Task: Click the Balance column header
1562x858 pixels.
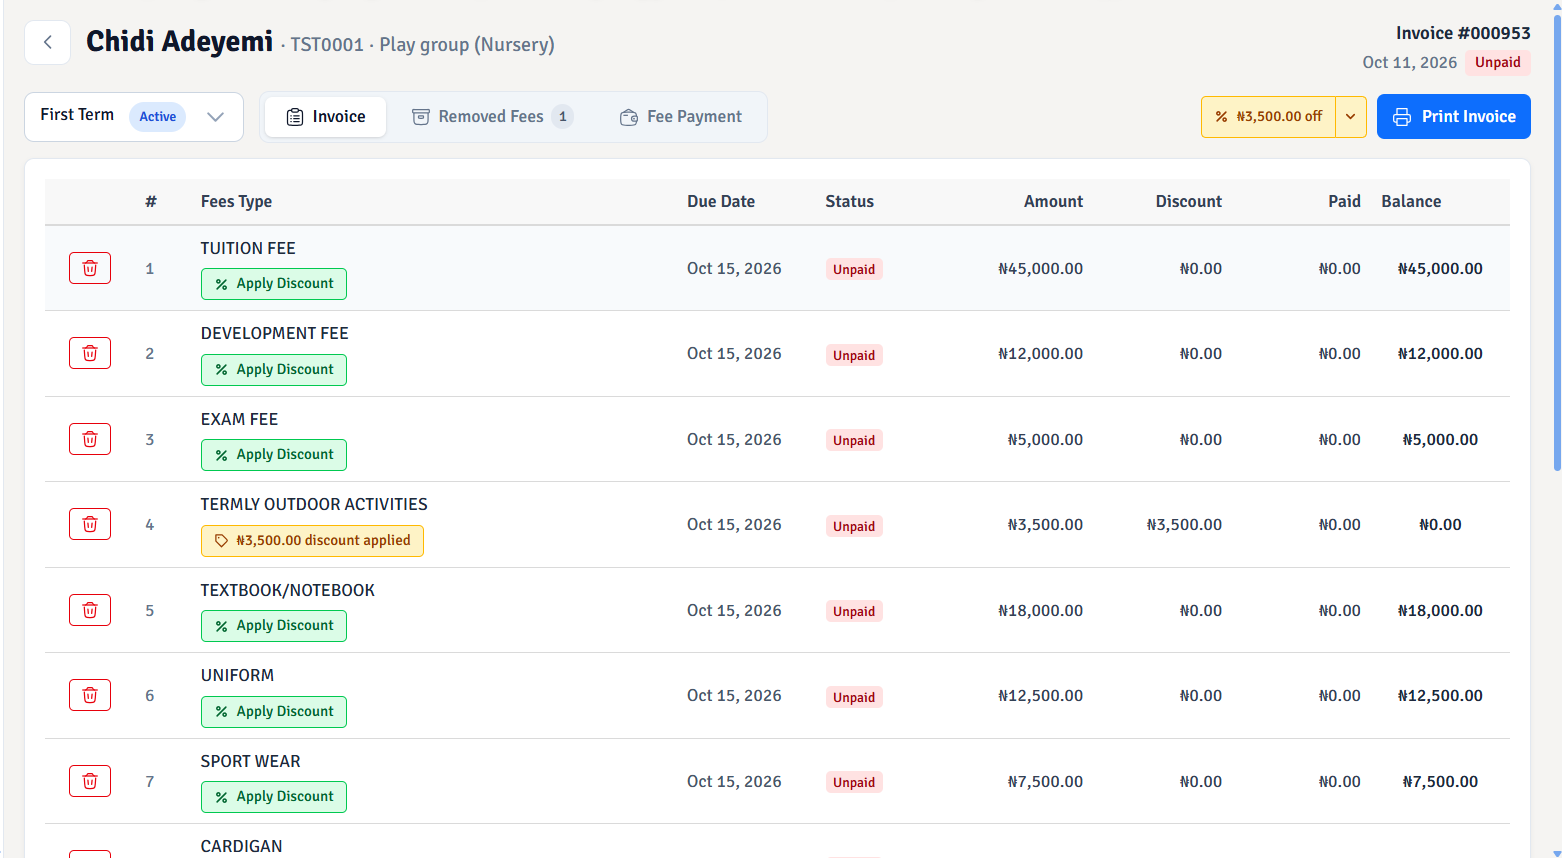Action: [1411, 201]
